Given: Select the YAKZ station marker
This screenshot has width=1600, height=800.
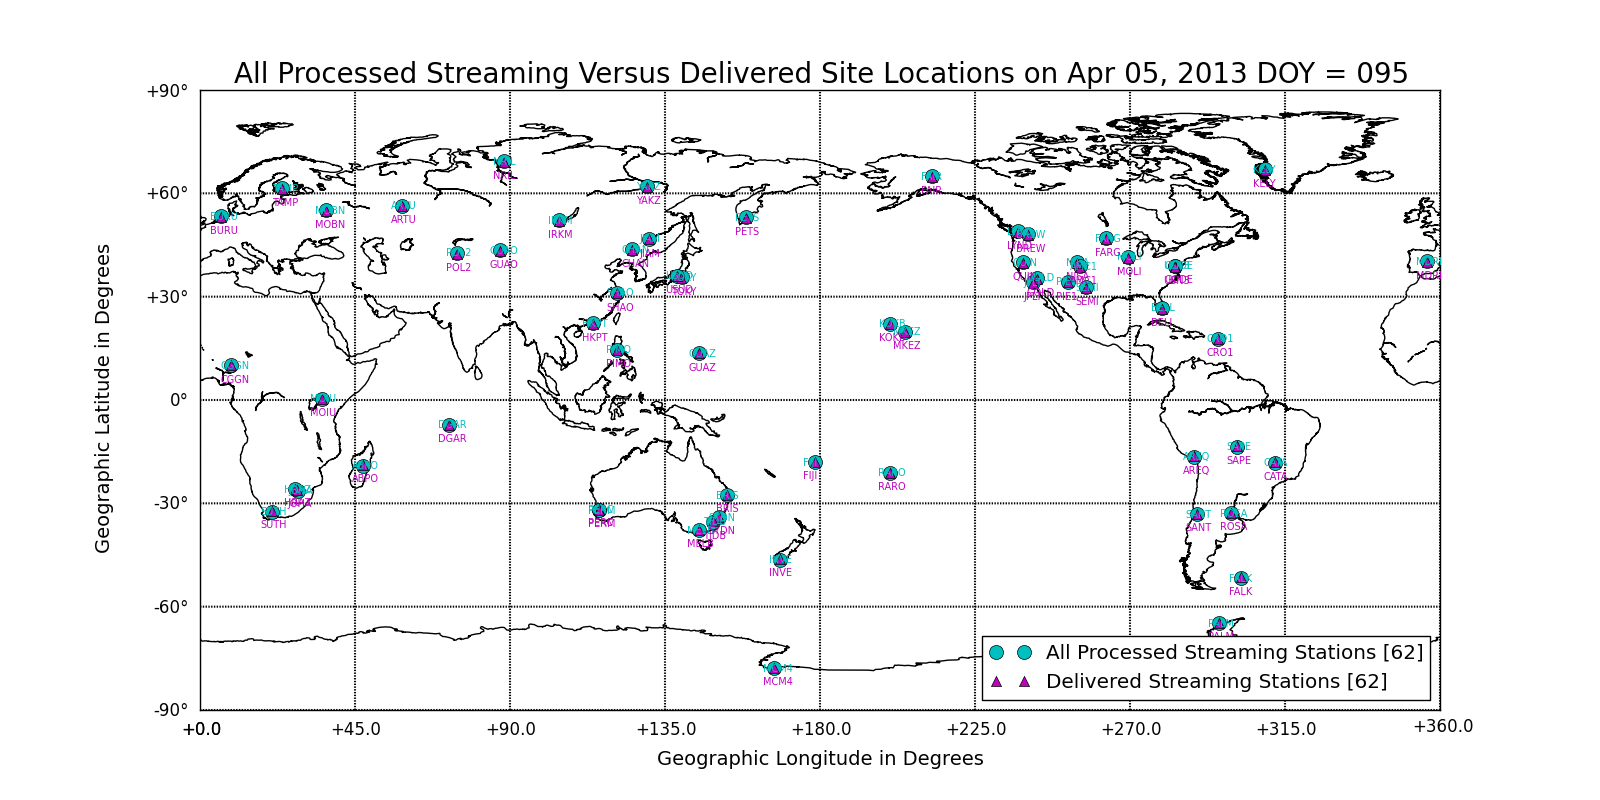Looking at the screenshot, I should click(x=647, y=187).
